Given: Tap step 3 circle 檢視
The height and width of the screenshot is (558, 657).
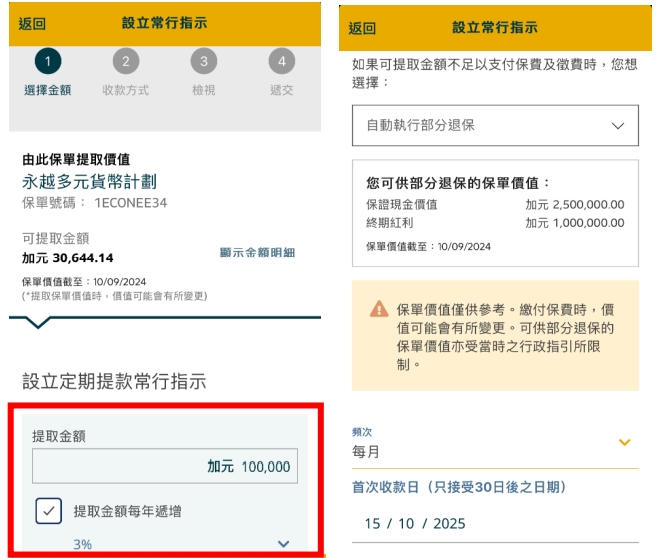Looking at the screenshot, I should click(203, 62).
